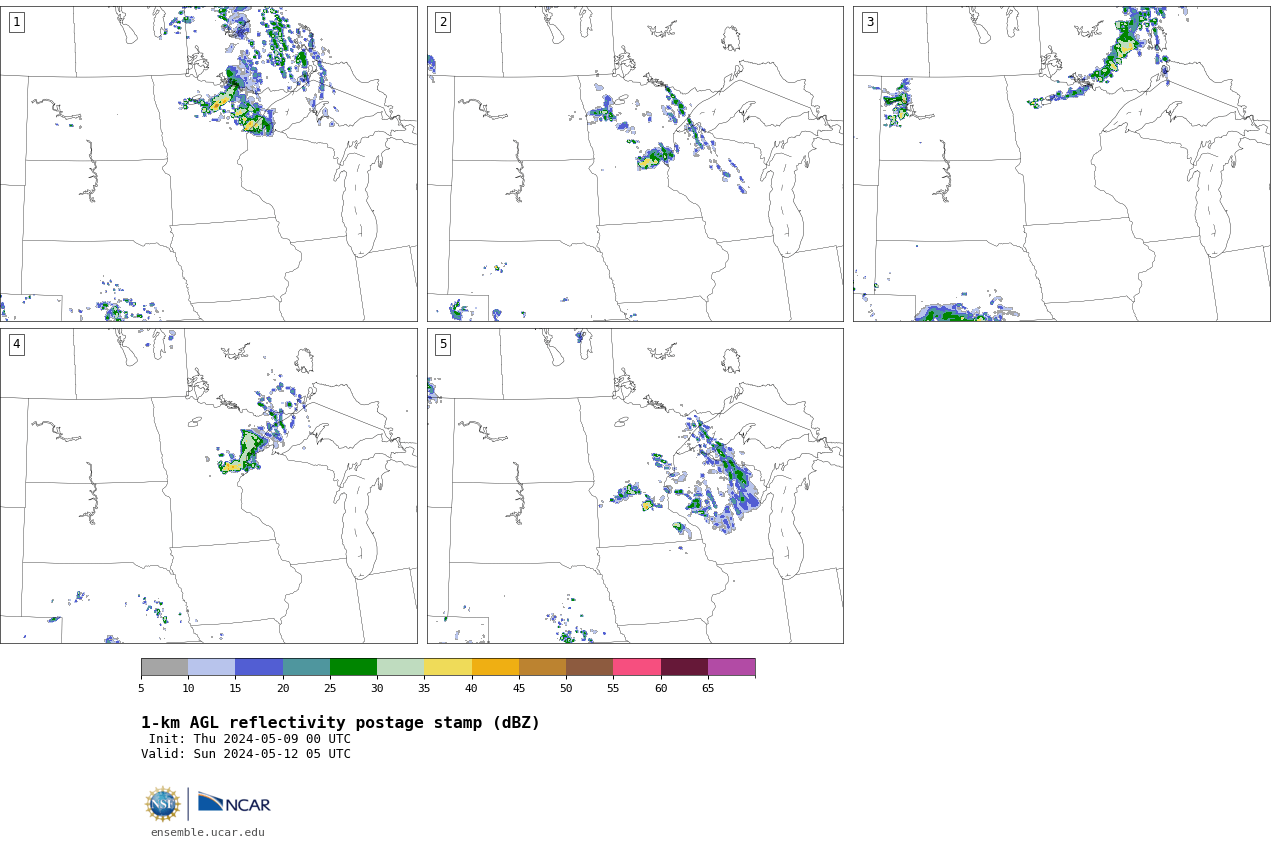
Task: Click the maroon 60-65 dBZ swatch
Action: tap(684, 667)
